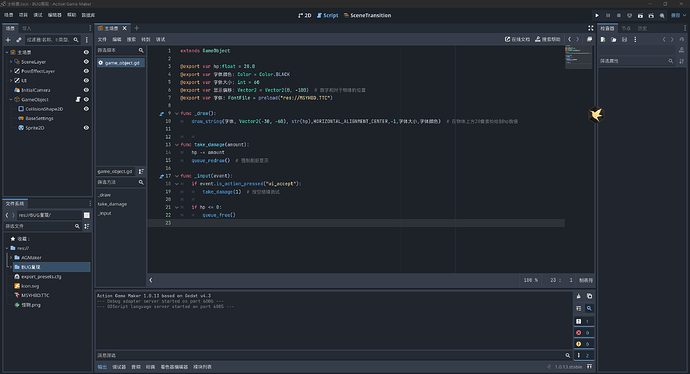Run the project with the play button
Viewport: 690px width, 374px height.
click(597, 15)
